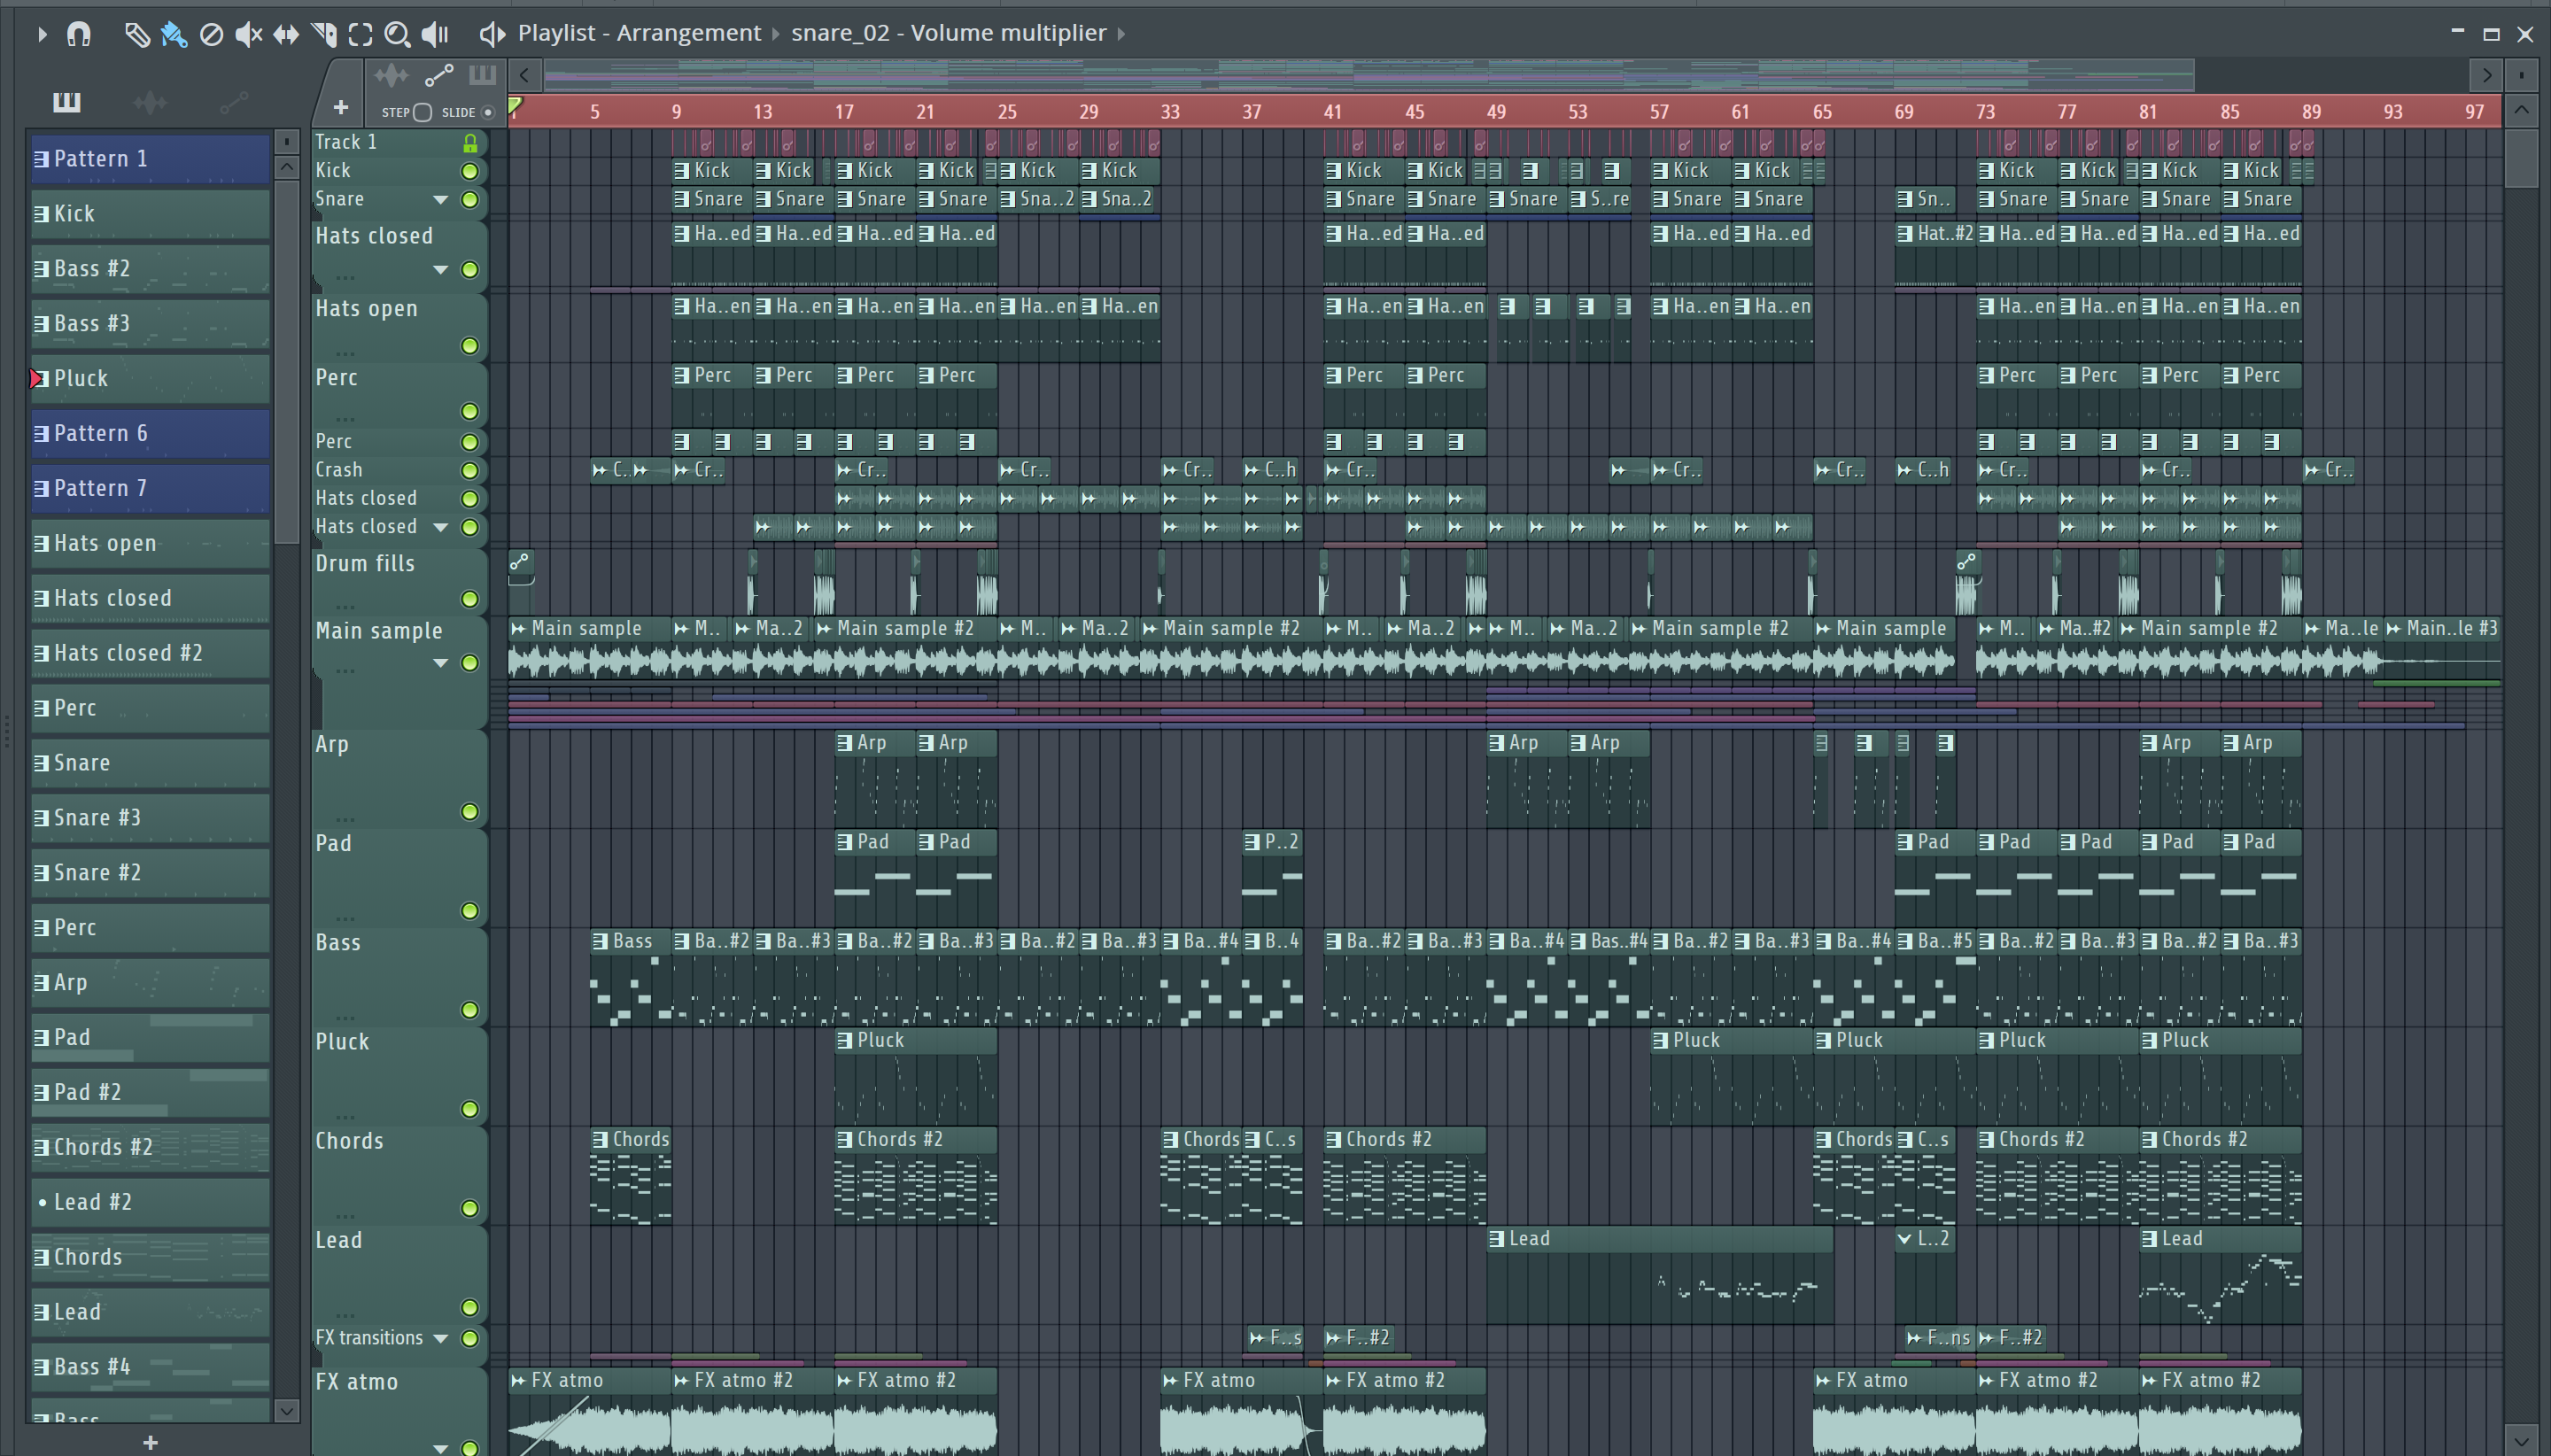
Task: Click the plus button beside STEP
Action: [340, 107]
